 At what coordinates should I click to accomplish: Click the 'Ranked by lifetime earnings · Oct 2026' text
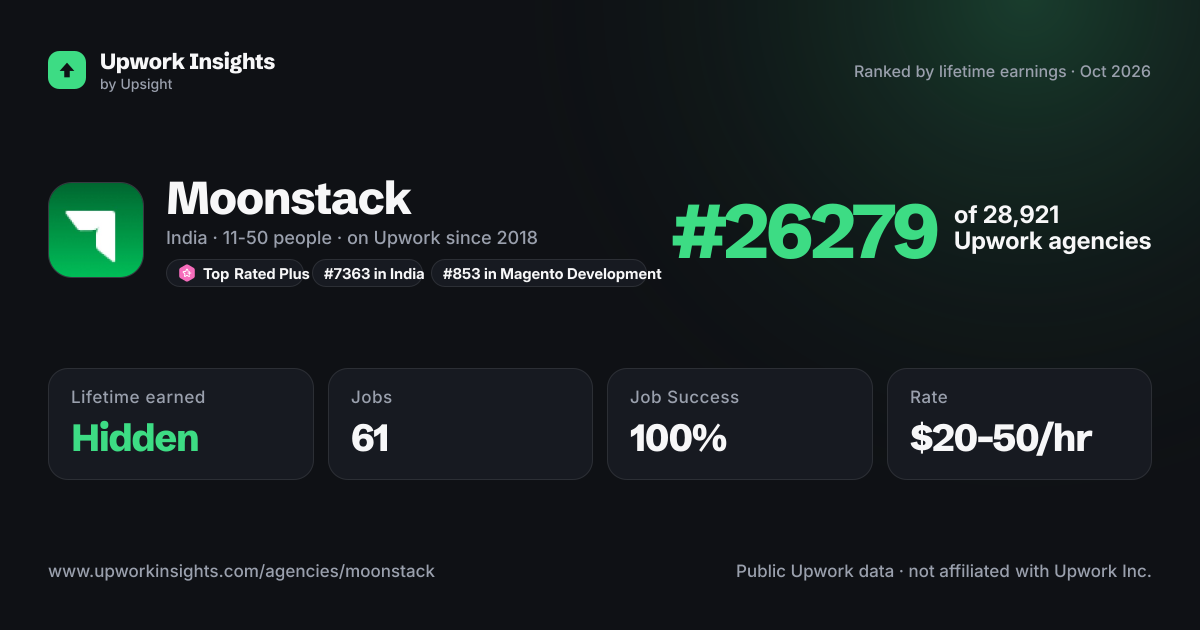(1002, 72)
